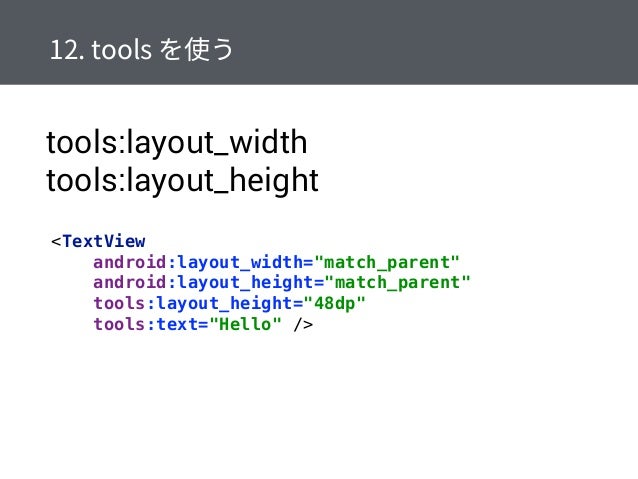Click the slide title "12. tools を使う"
The image size is (638, 479).
[x=141, y=49]
